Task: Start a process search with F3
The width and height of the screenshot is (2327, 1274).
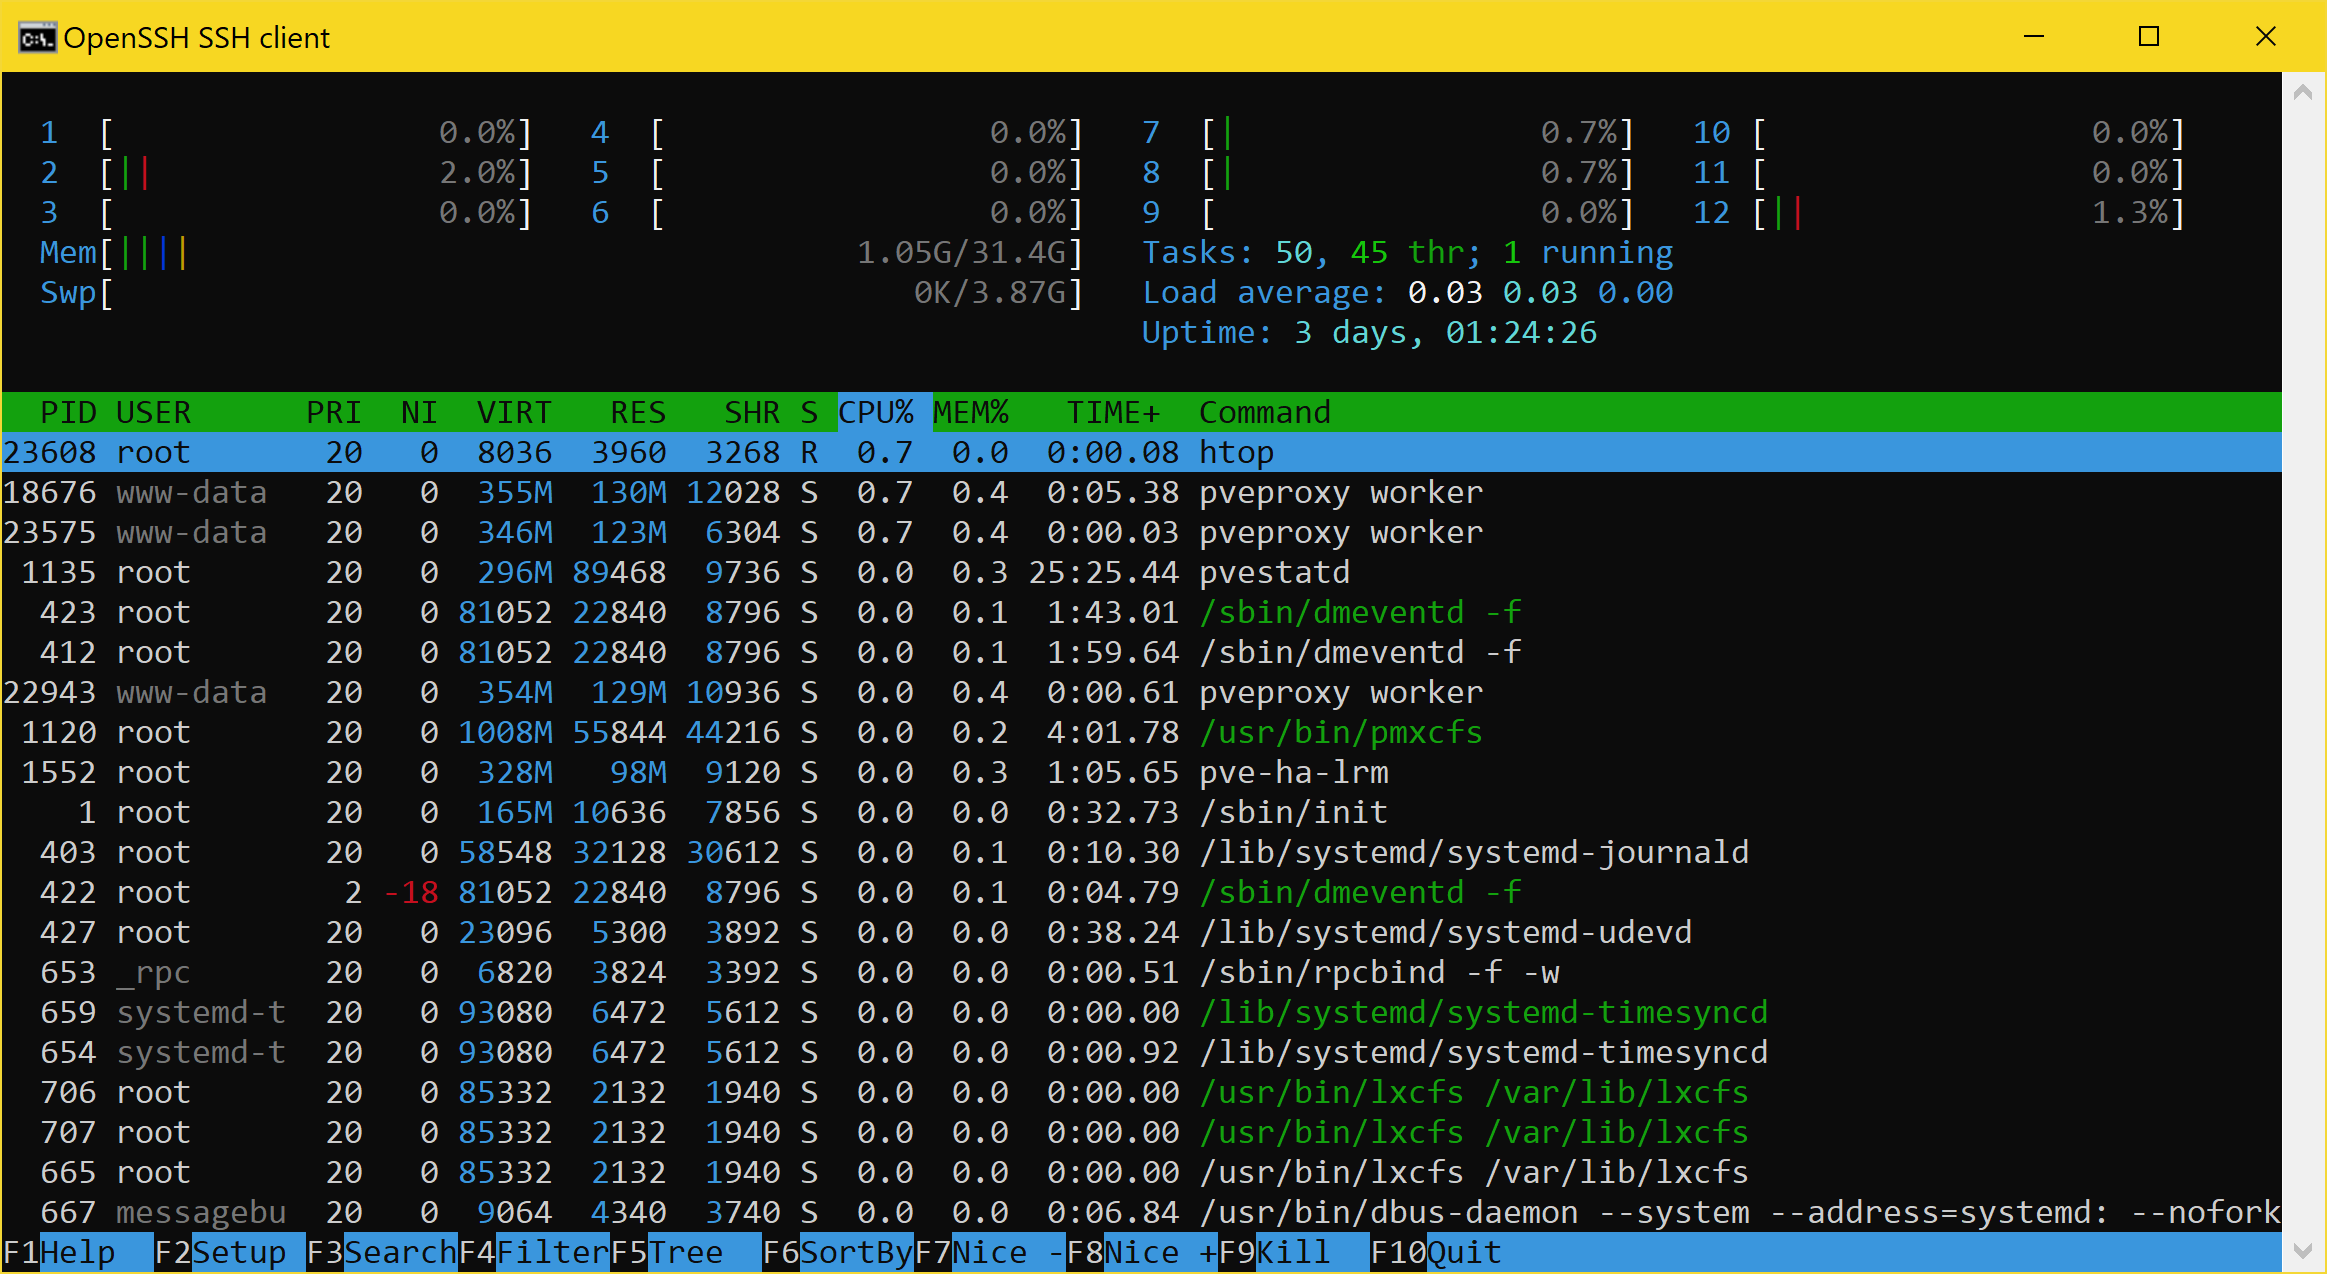Action: [383, 1252]
